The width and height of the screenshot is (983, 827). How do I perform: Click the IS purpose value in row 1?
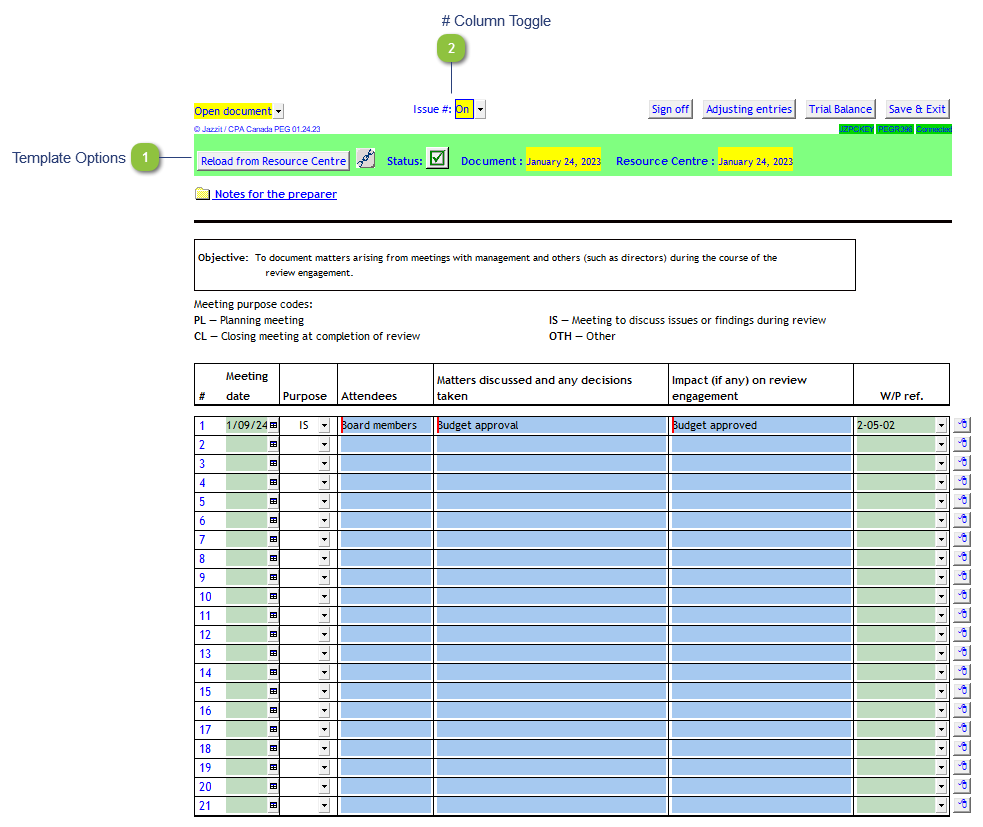(303, 425)
